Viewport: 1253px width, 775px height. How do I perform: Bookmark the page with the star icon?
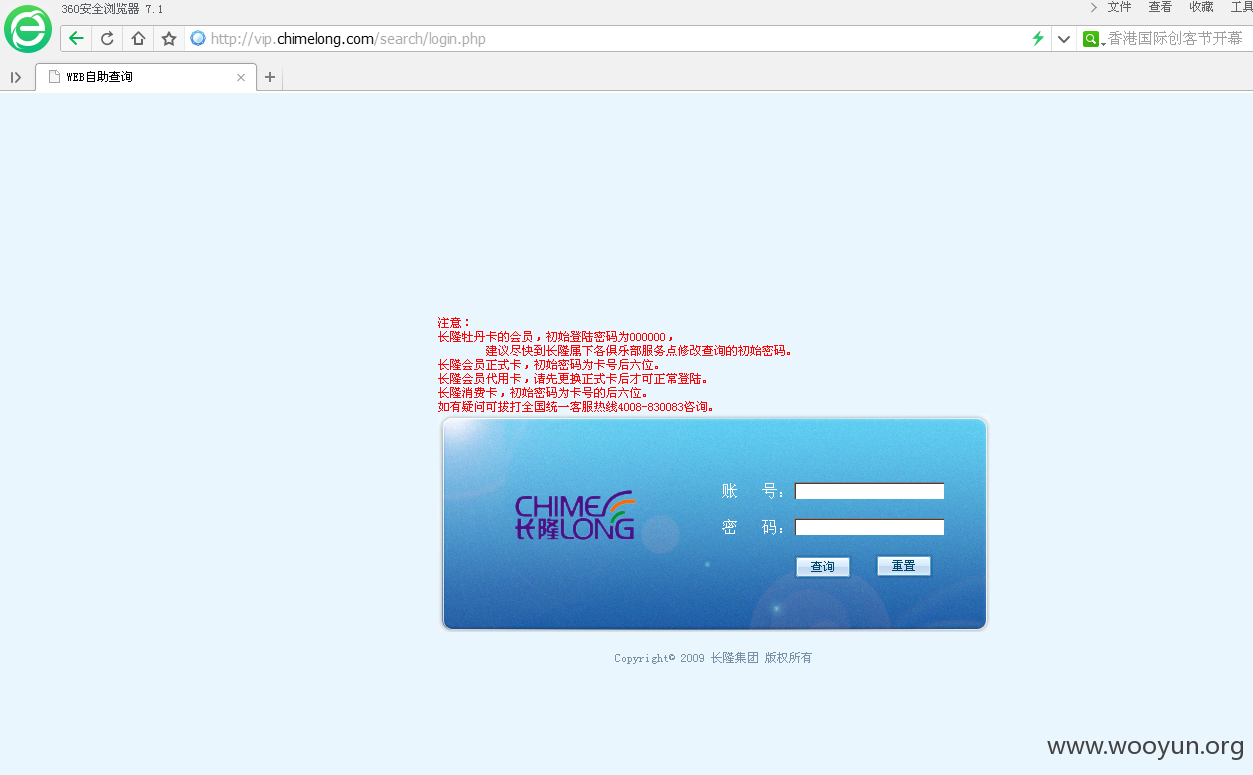(x=169, y=39)
